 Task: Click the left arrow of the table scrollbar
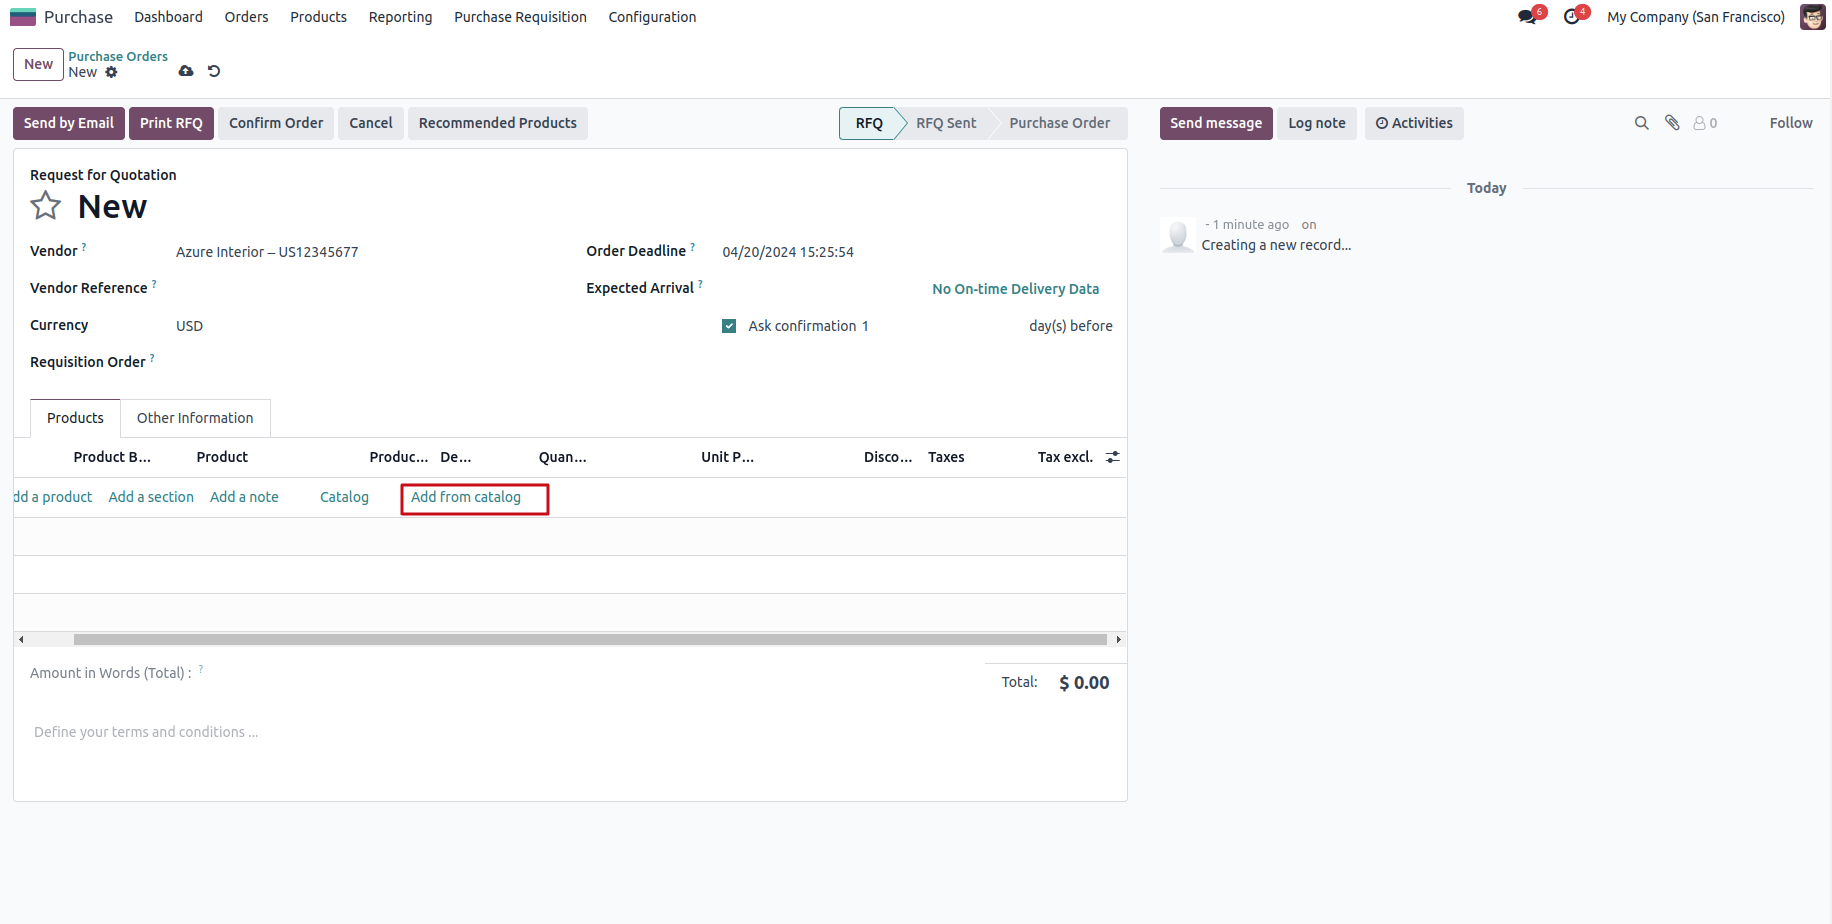point(21,639)
